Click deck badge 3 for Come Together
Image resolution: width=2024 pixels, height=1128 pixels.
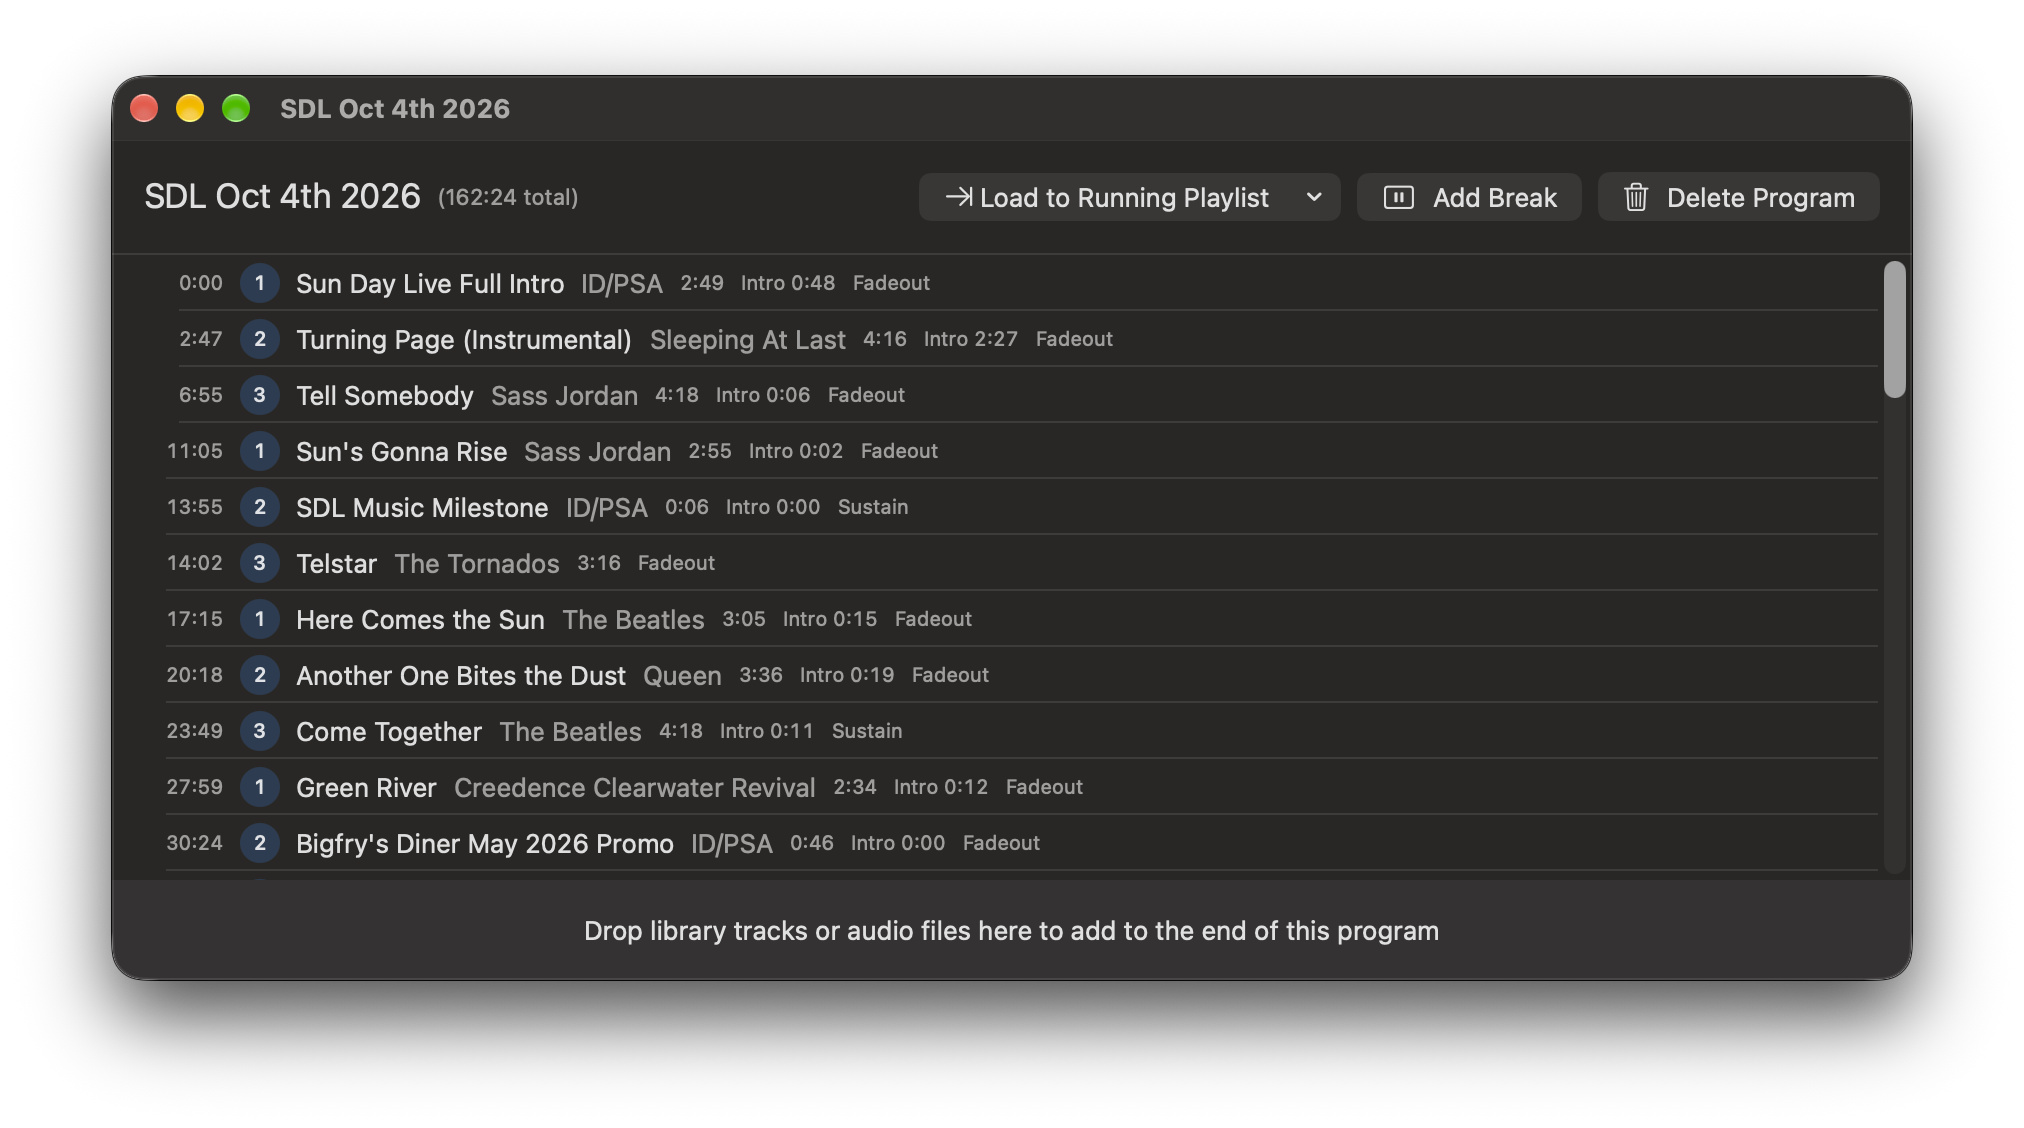(x=260, y=731)
